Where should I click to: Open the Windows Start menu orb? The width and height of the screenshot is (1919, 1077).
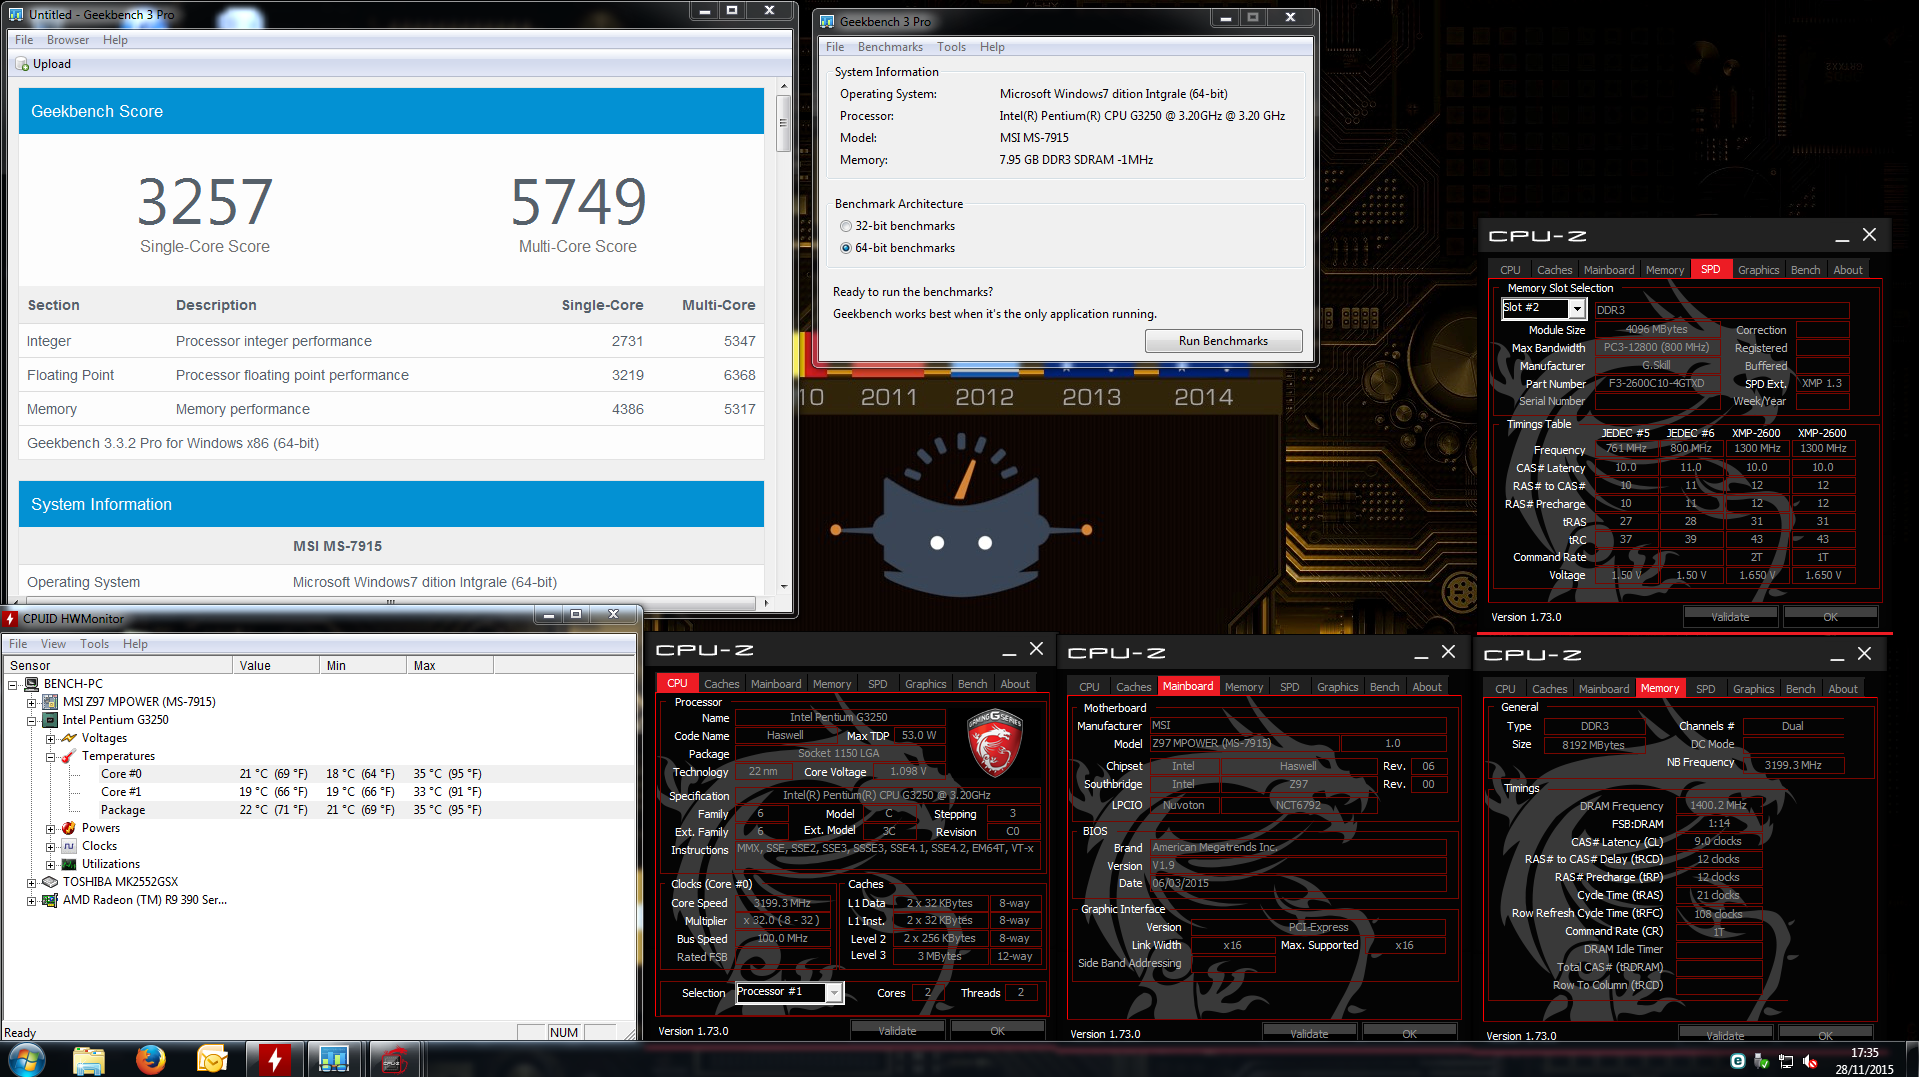point(27,1059)
